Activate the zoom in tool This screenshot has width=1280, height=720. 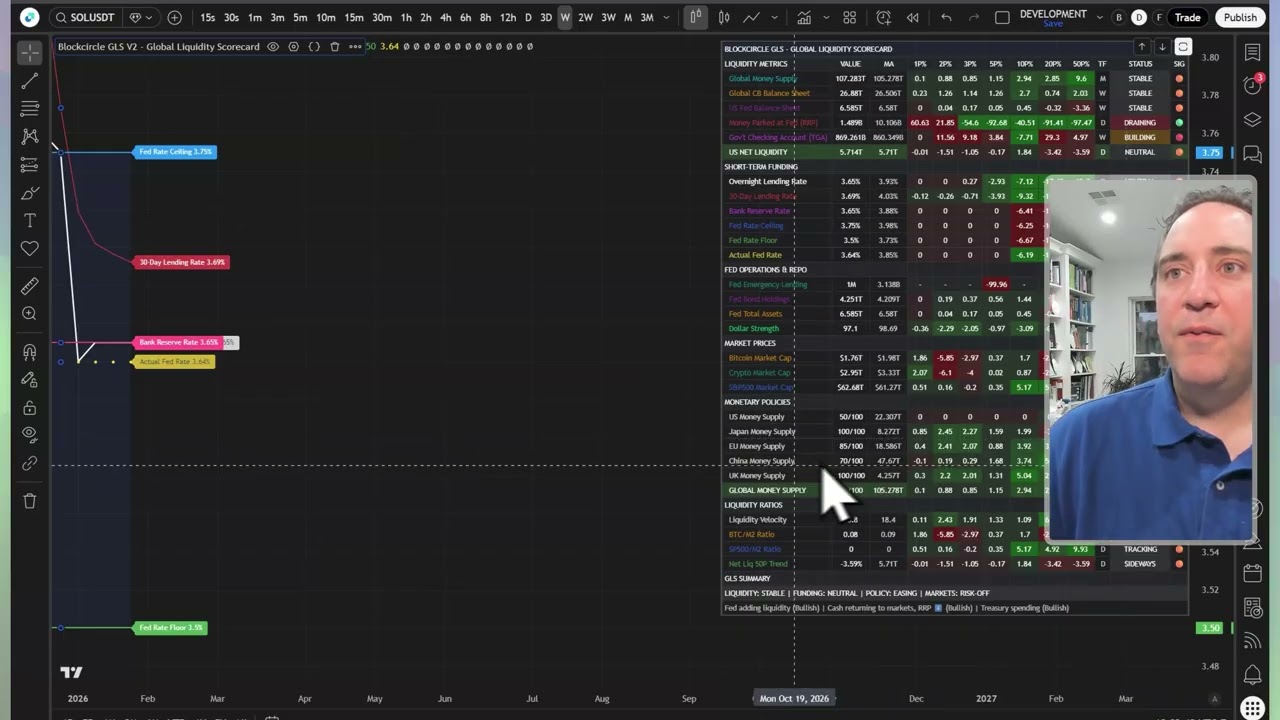point(30,314)
